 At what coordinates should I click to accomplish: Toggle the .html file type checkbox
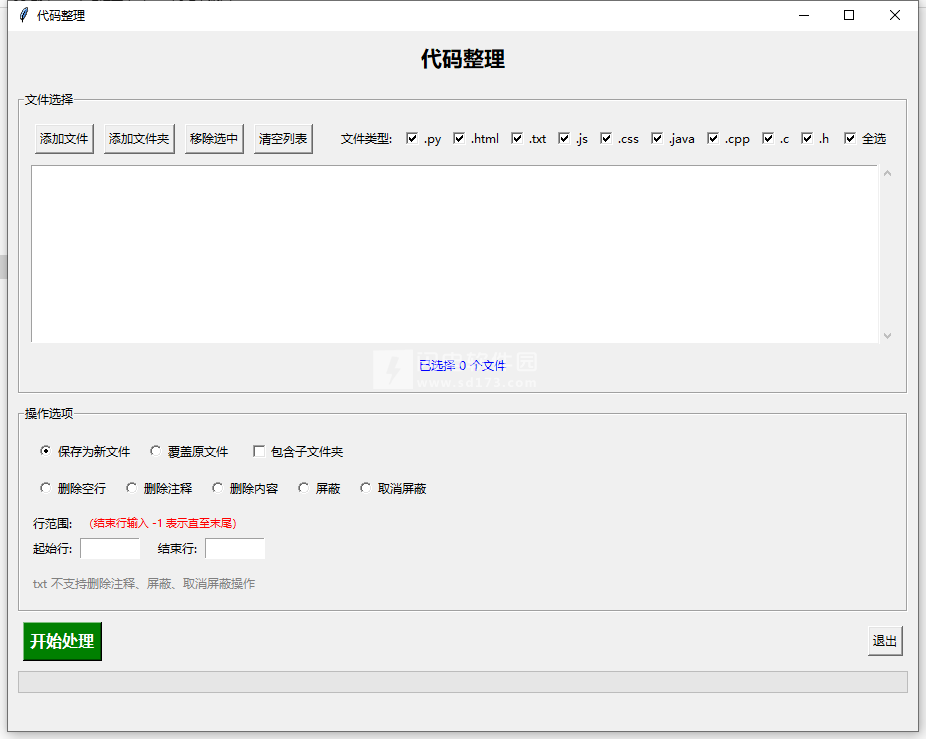coord(459,139)
